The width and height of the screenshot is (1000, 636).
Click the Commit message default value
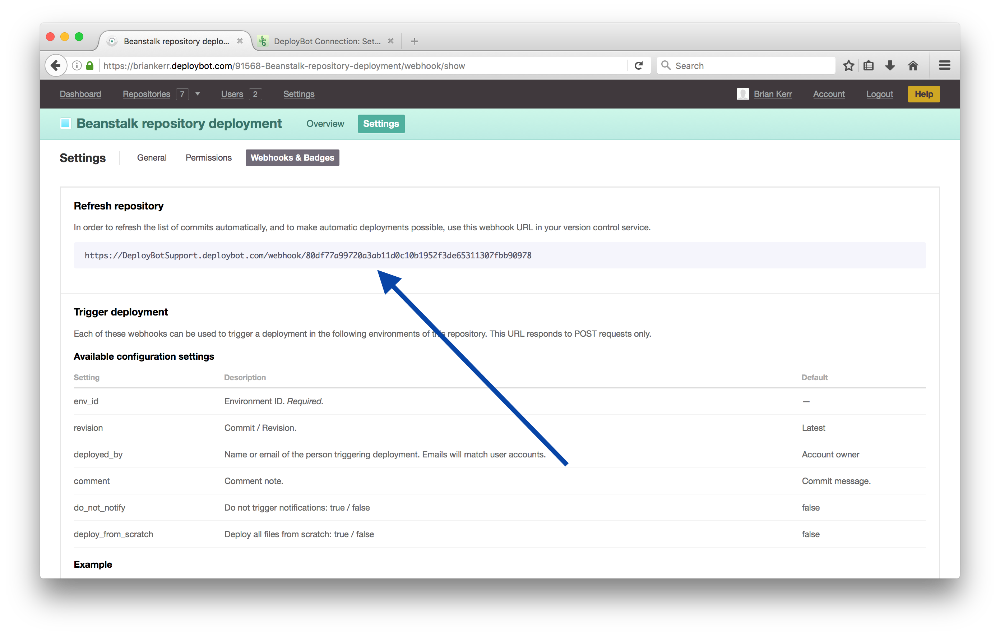point(836,481)
